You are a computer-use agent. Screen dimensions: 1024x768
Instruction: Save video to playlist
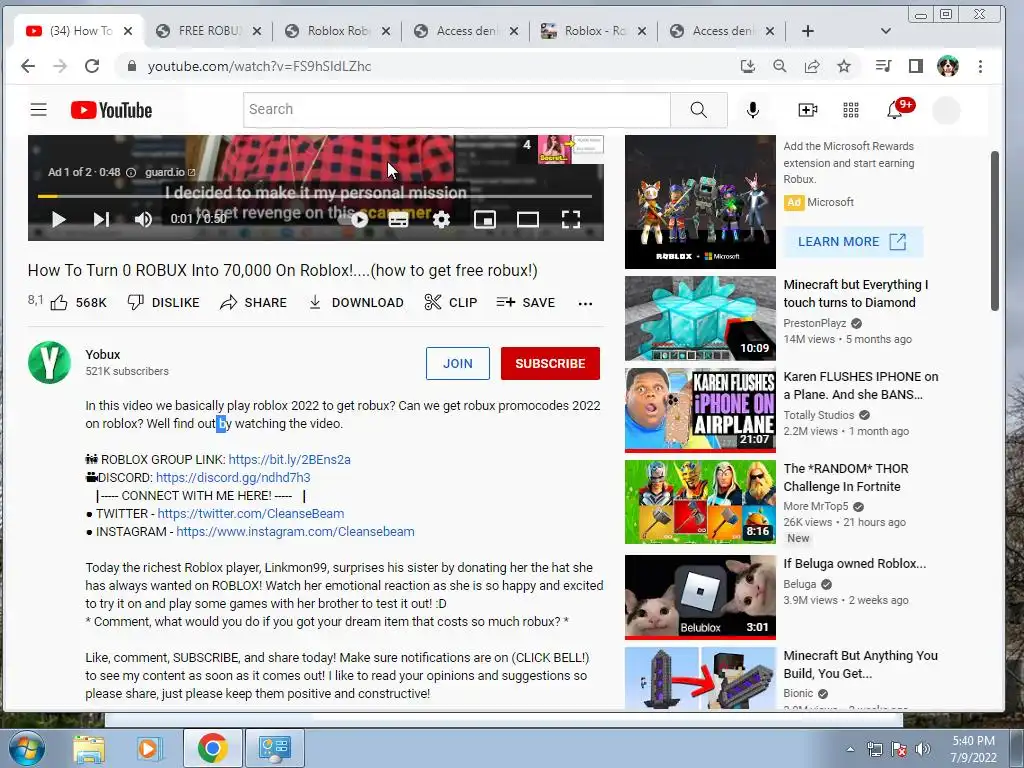coord(526,302)
